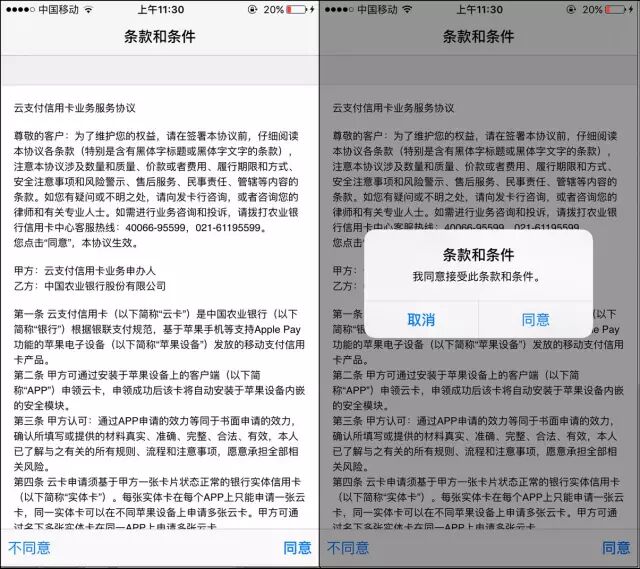The height and width of the screenshot is (569, 640).
Task: Tap 同意 in the 条款和条件 alert dialog
Action: point(535,320)
